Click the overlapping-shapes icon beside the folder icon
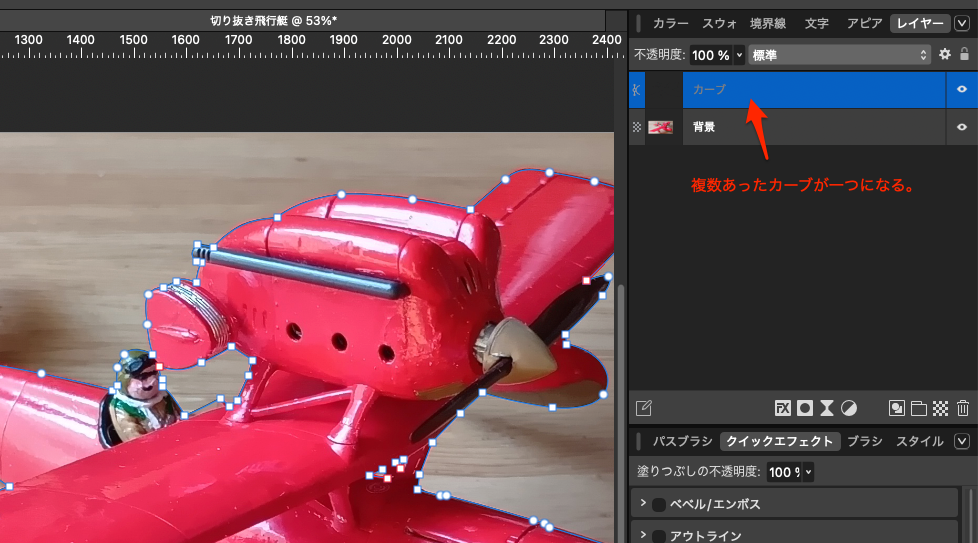Screen dimensions: 978x543 click(896, 408)
